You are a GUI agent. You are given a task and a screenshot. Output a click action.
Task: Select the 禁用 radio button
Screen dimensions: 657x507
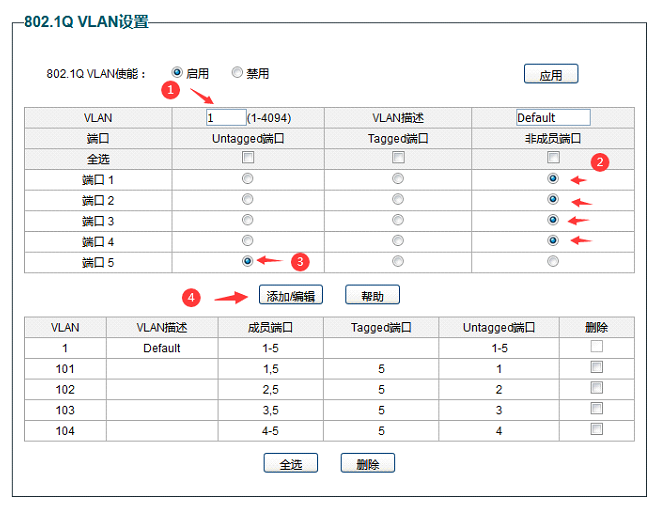237,73
